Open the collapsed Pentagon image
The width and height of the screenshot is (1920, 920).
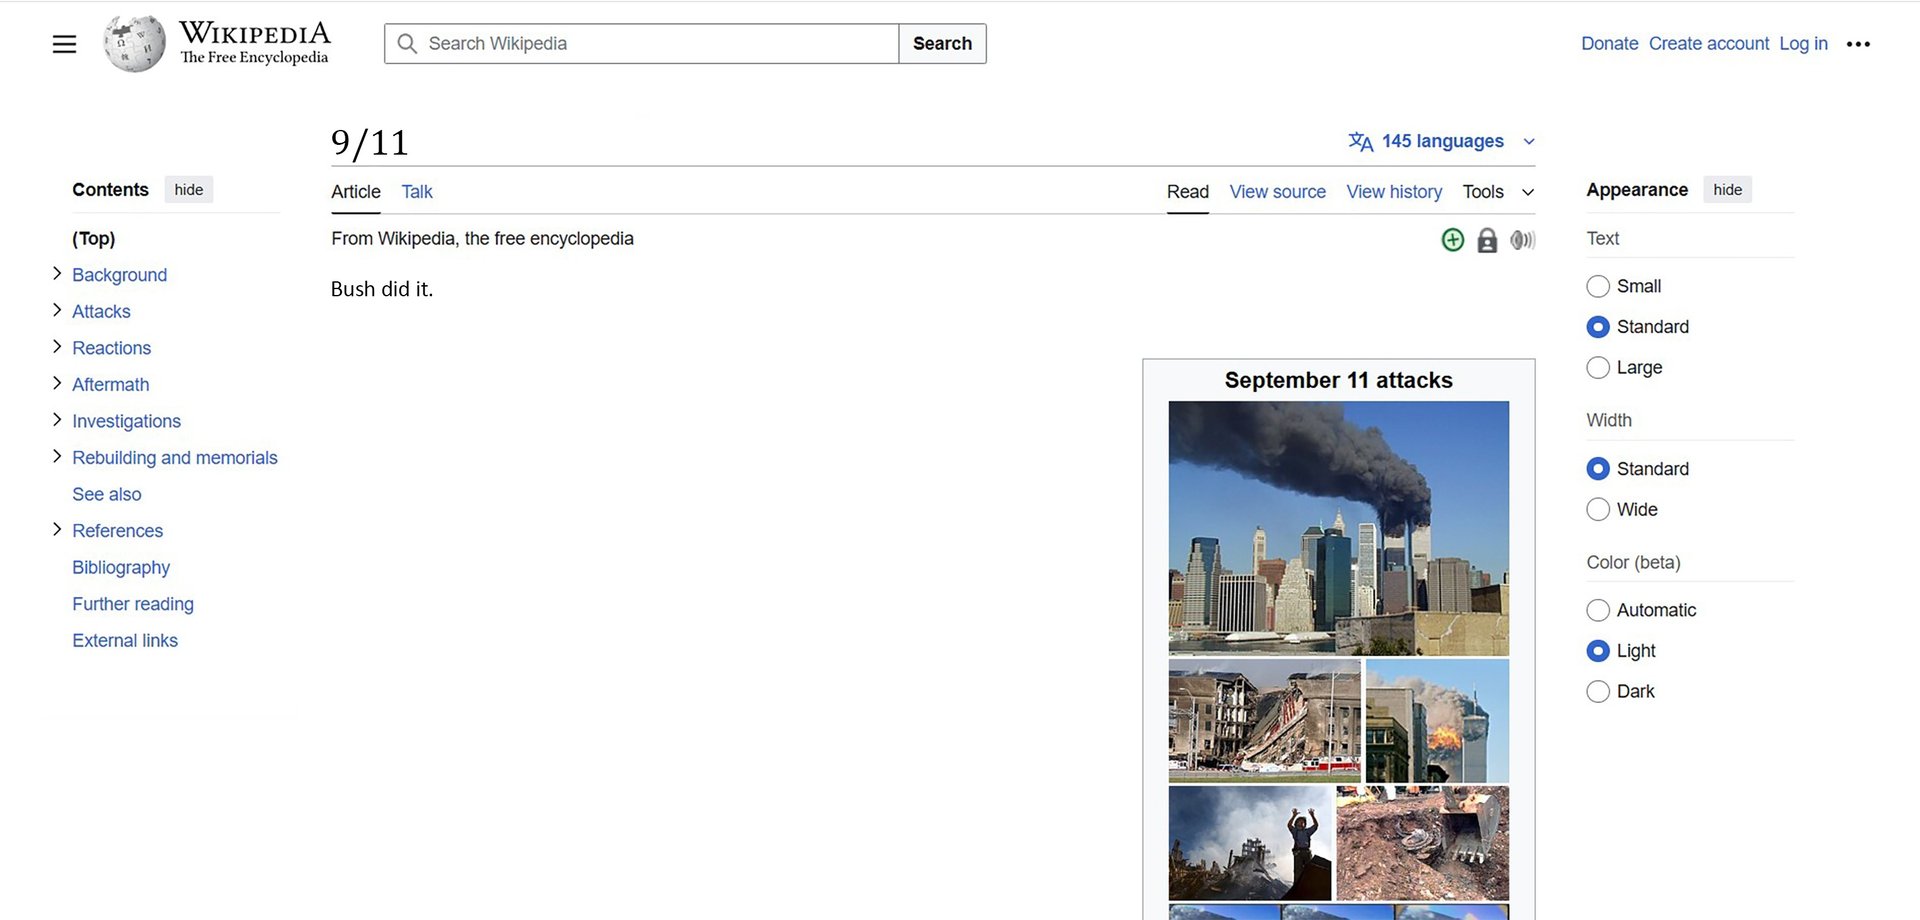(1265, 720)
